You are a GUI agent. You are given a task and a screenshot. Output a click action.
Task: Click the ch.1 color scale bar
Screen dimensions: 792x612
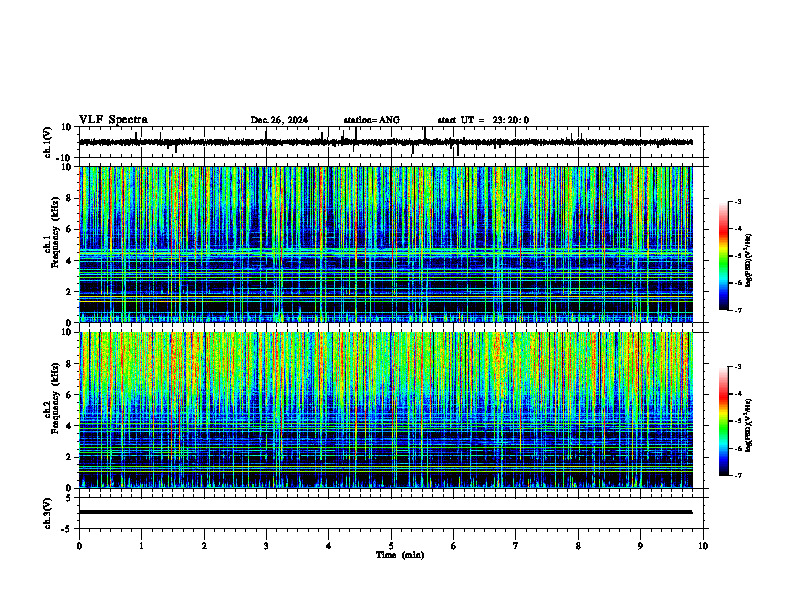723,255
